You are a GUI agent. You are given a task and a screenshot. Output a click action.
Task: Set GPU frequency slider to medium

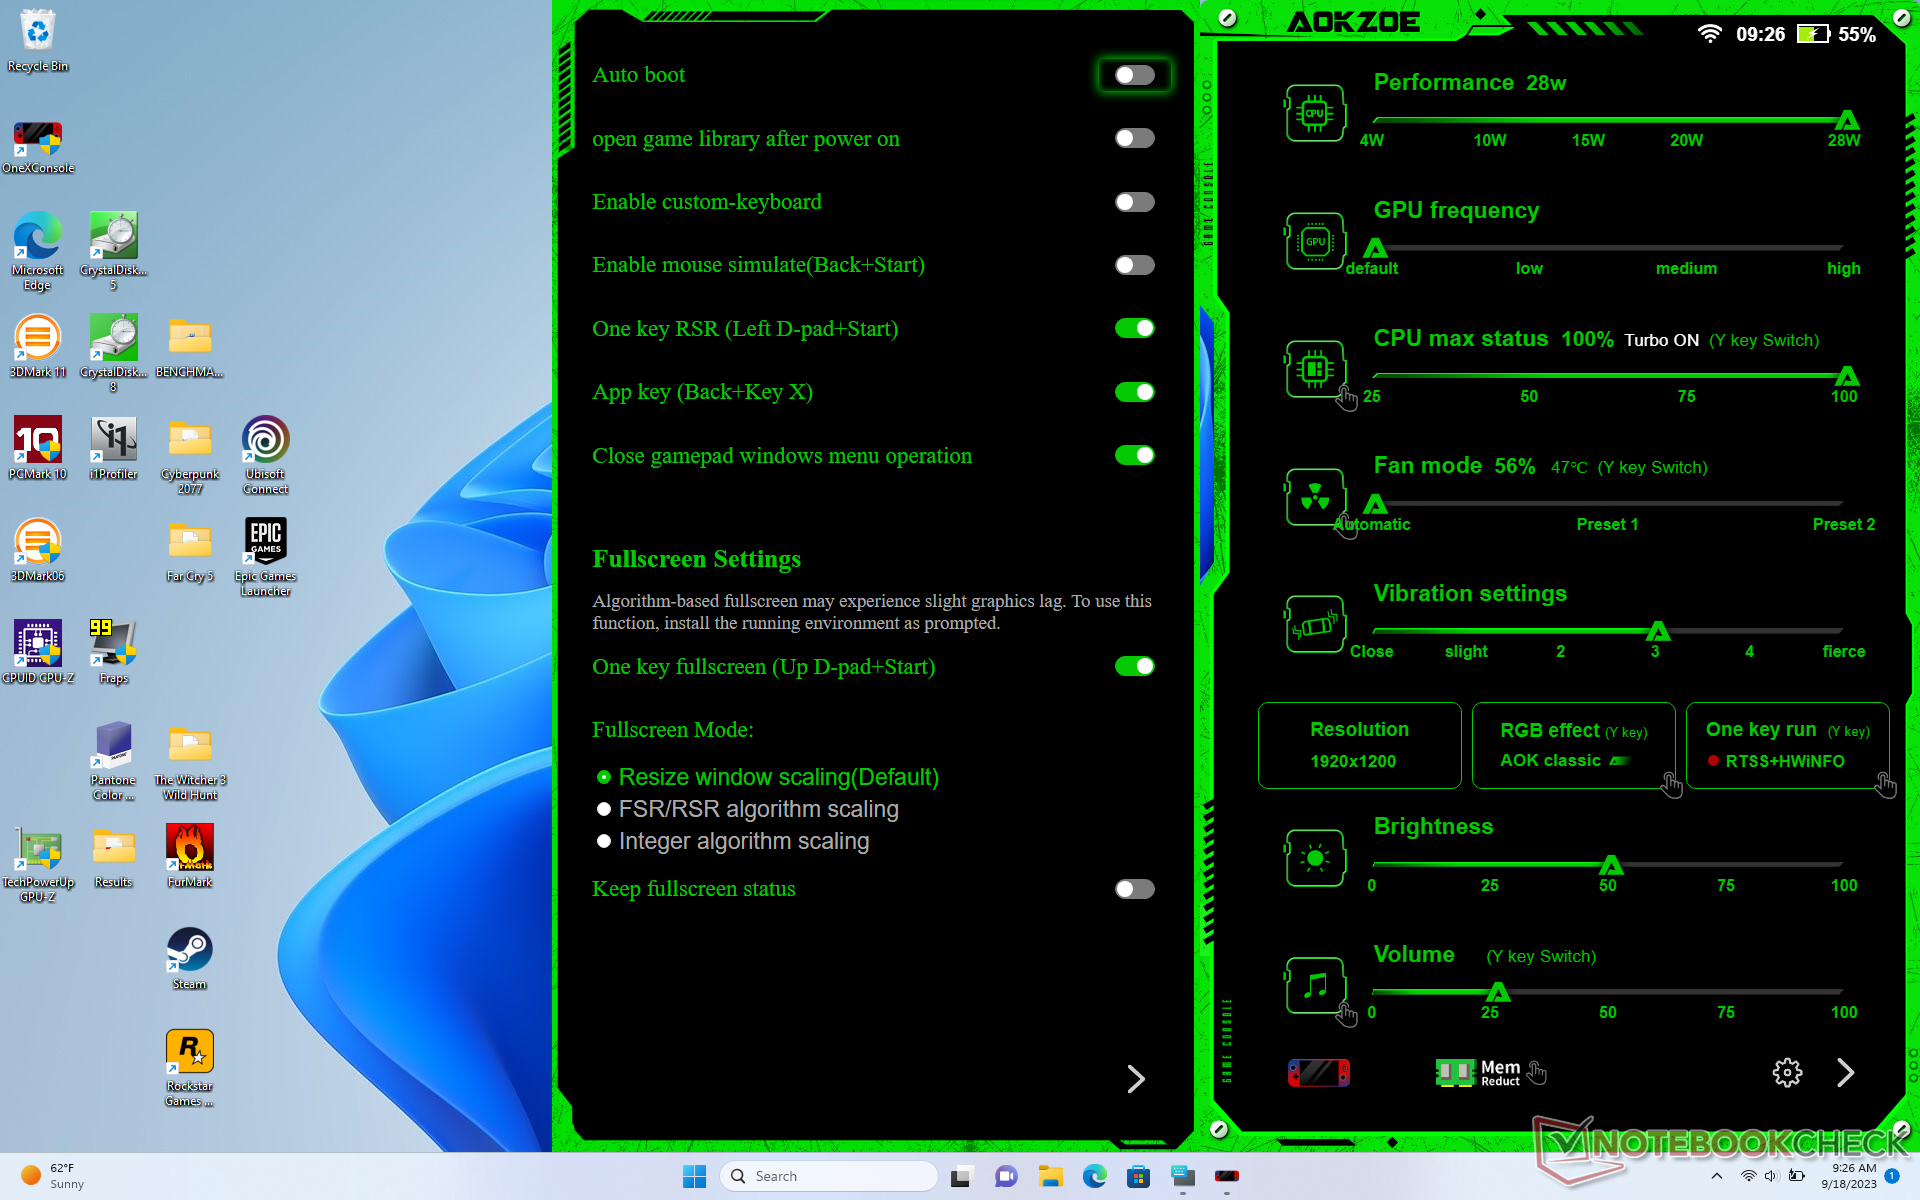click(1686, 248)
